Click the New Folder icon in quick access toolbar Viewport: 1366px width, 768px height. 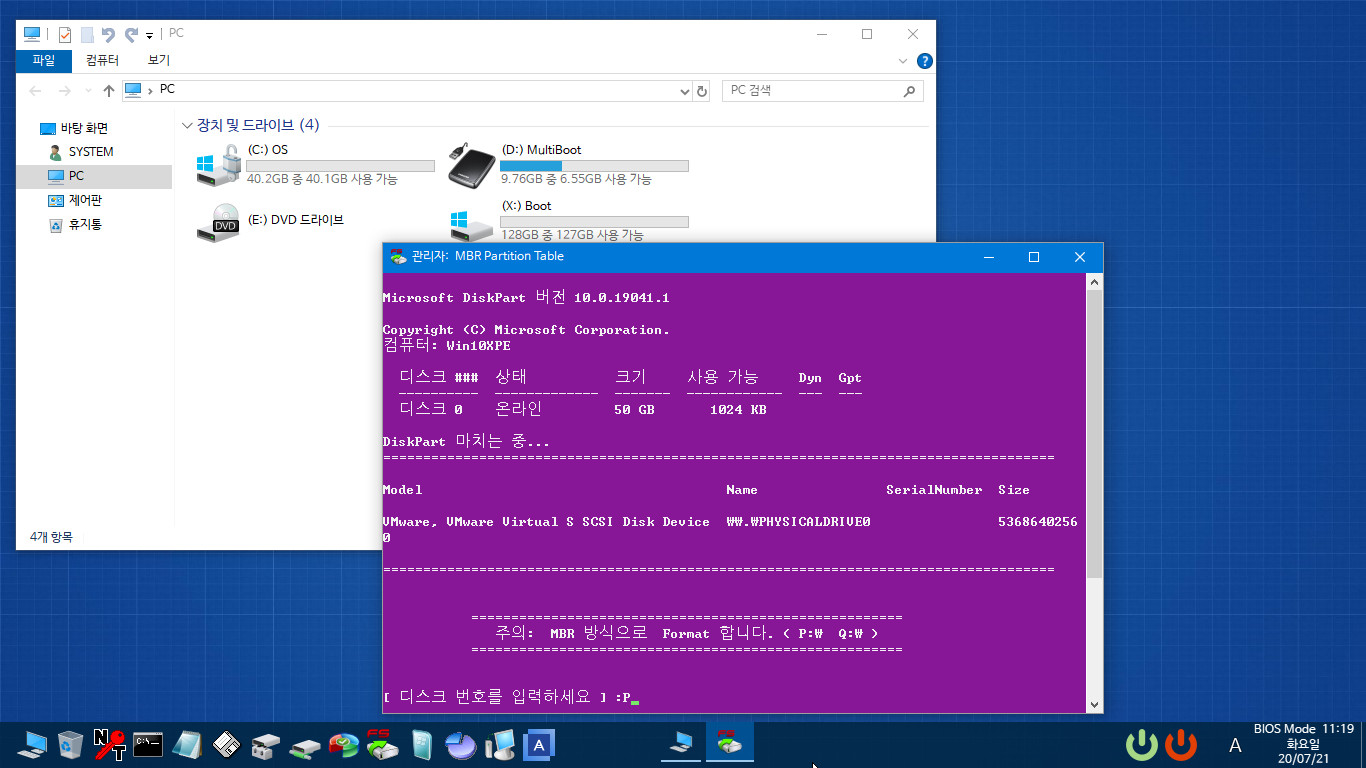87,34
